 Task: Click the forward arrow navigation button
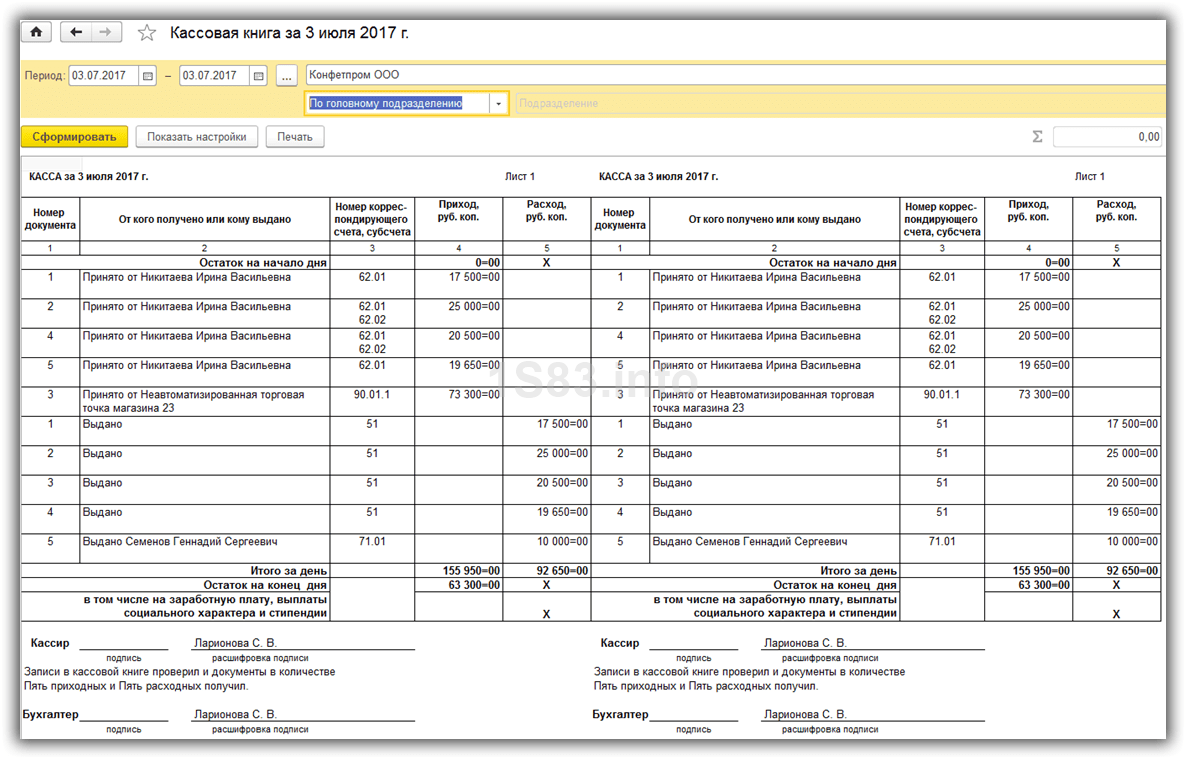pyautogui.click(x=103, y=32)
